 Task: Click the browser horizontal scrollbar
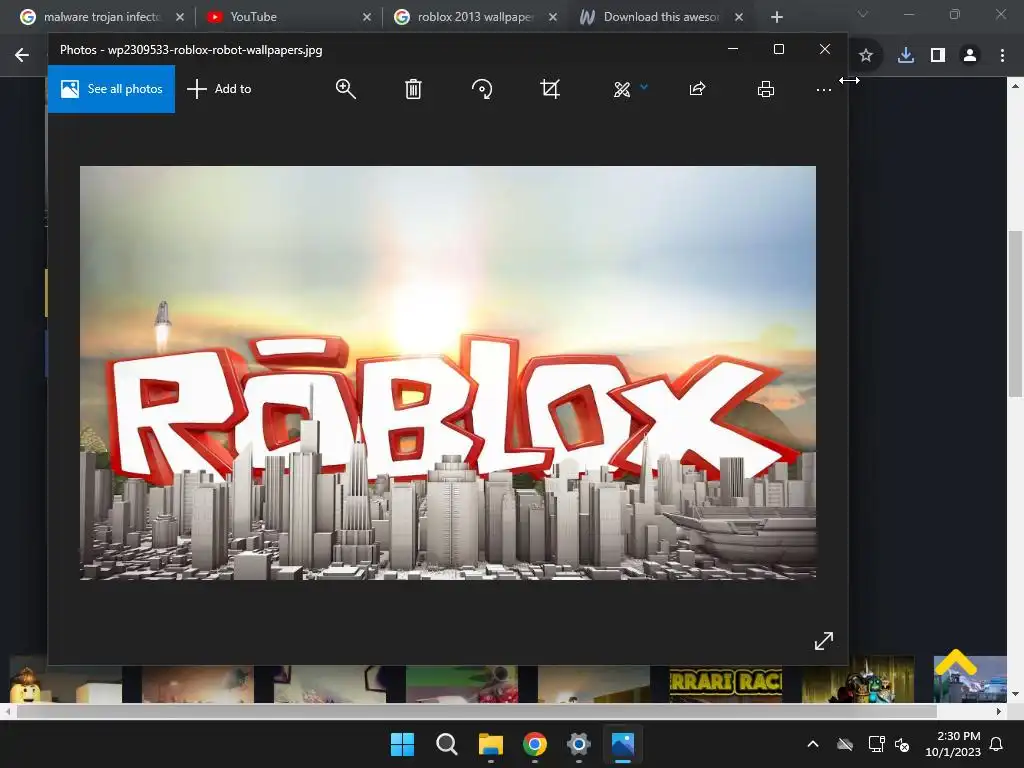tap(476, 711)
